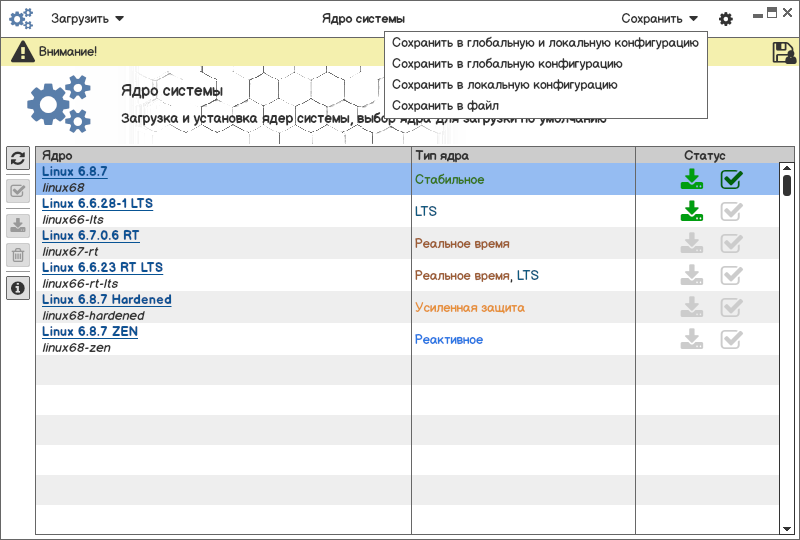Toggle default checkmark for Linux 6.8.7

point(731,179)
